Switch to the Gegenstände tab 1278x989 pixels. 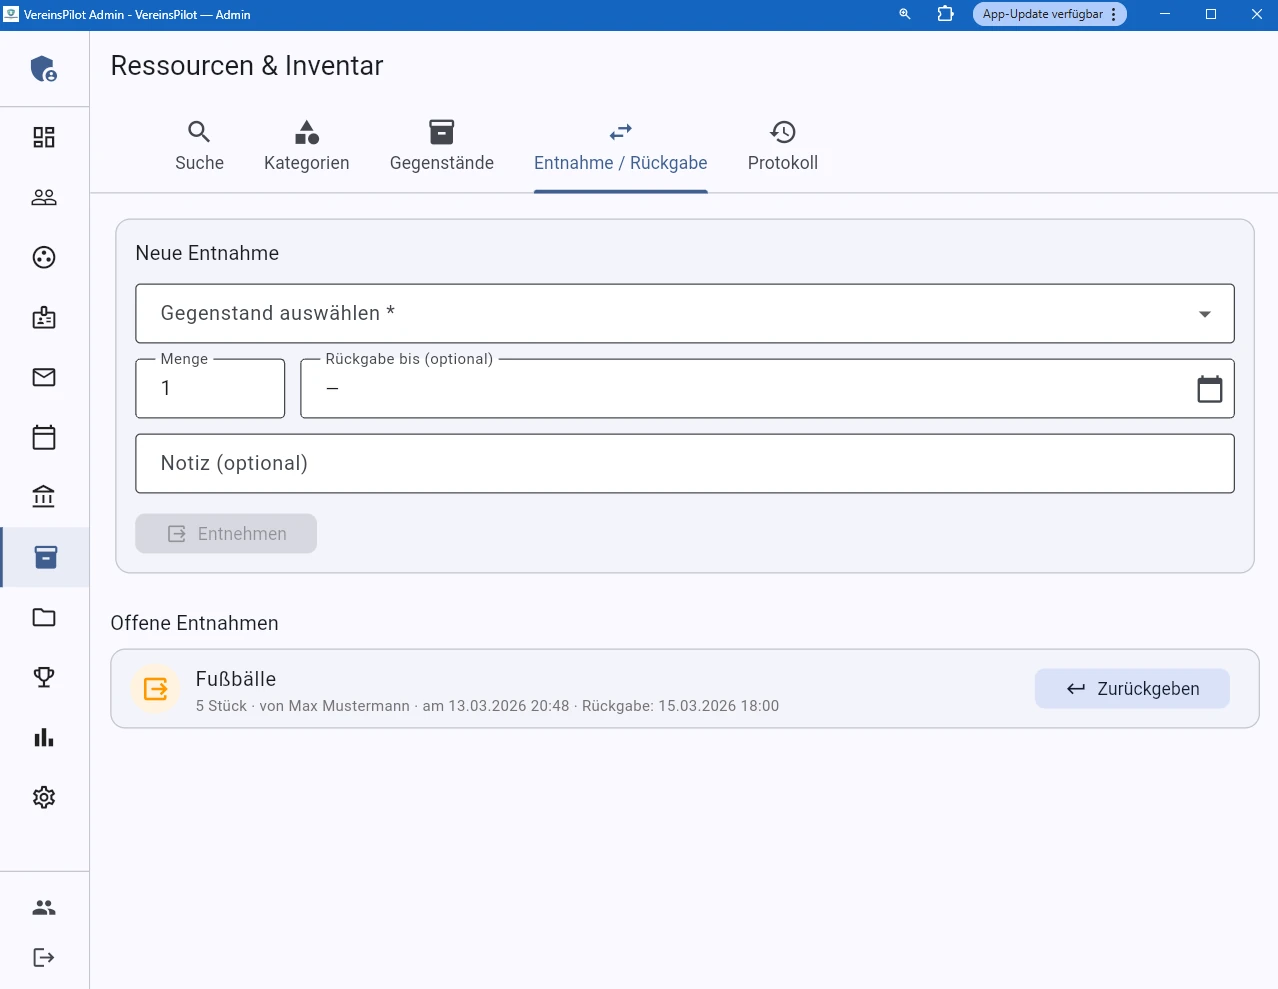441,146
